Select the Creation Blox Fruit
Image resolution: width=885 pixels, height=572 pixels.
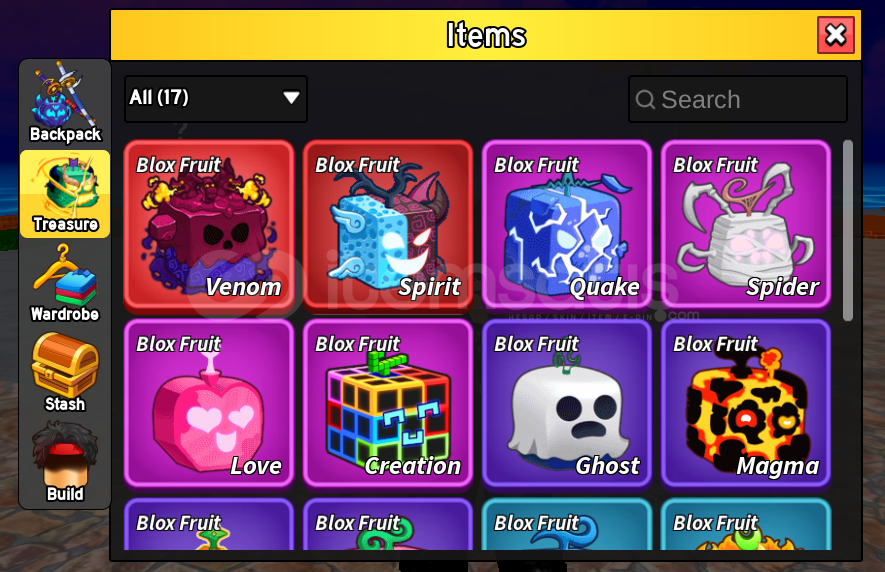click(x=388, y=403)
